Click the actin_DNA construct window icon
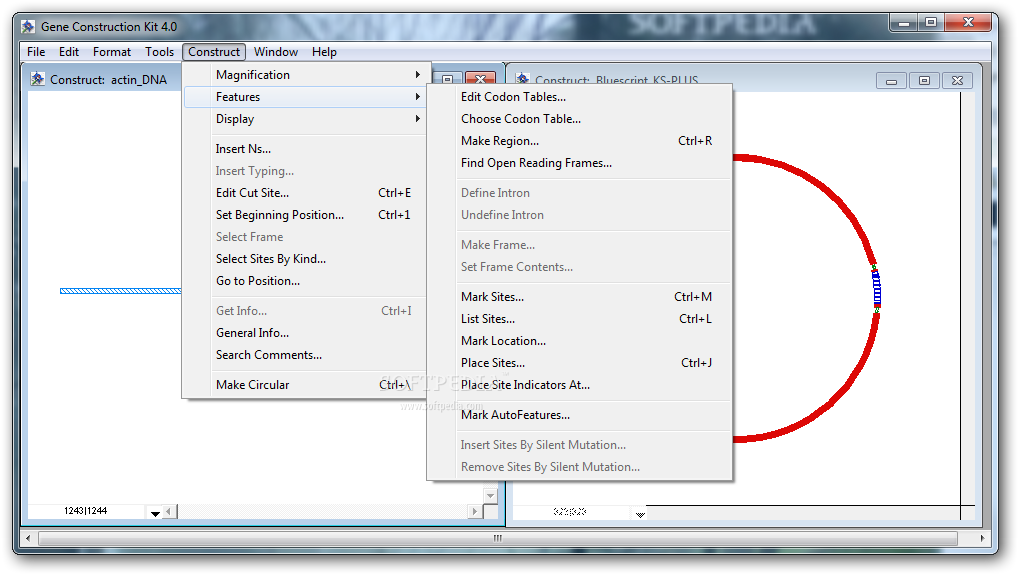 click(38, 79)
